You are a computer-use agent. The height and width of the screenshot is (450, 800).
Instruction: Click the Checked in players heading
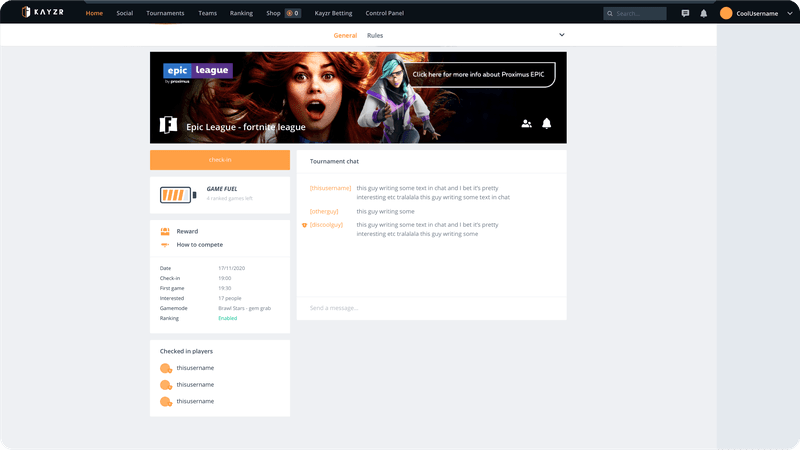coord(186,352)
